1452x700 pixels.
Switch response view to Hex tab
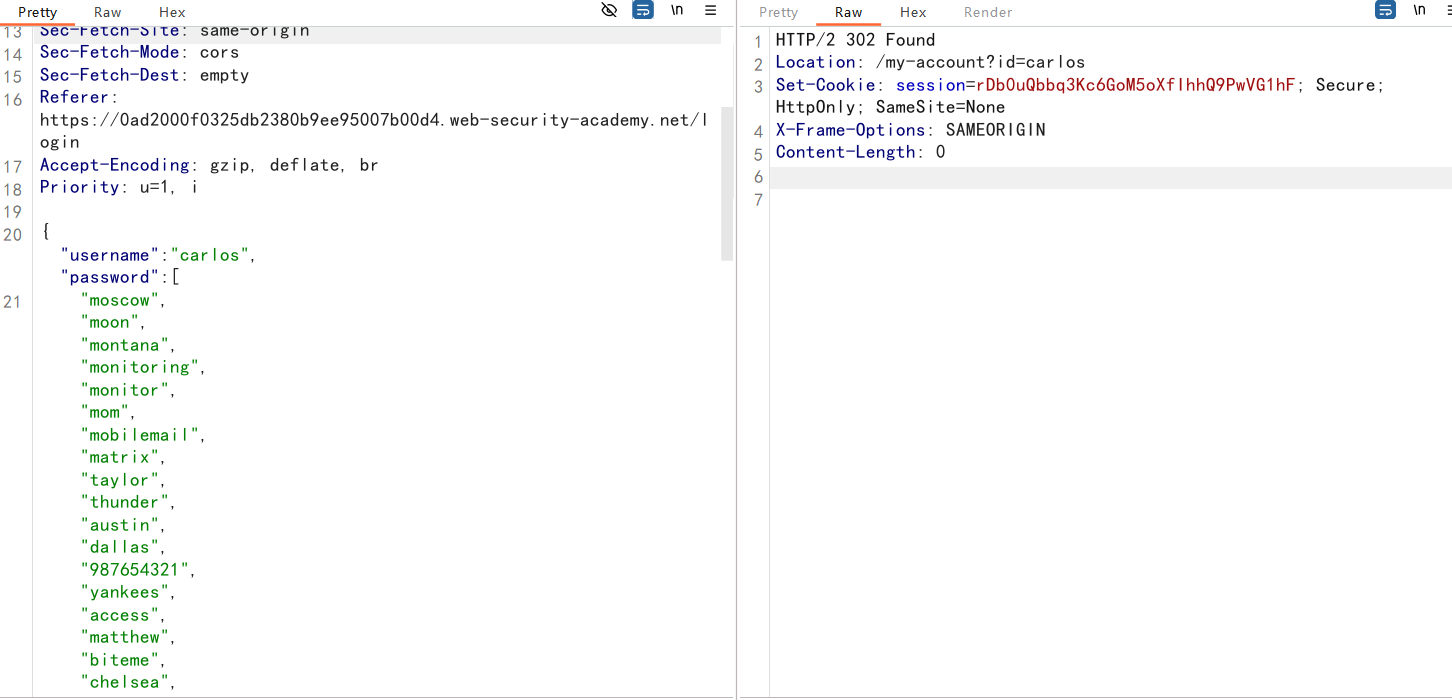tap(912, 12)
